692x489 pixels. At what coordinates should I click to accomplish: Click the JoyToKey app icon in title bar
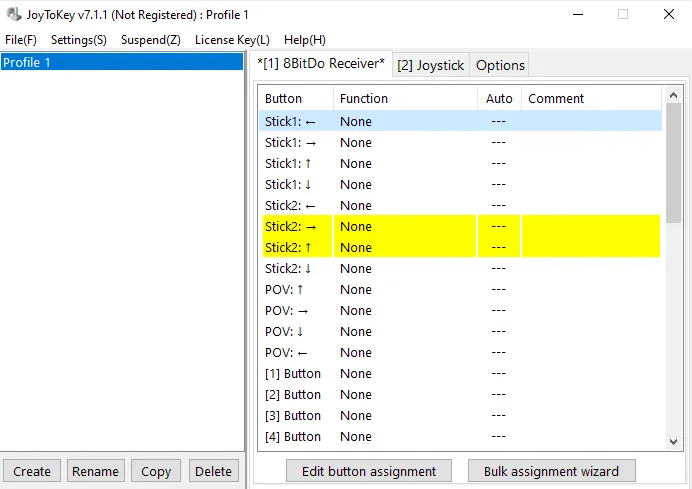pos(13,15)
